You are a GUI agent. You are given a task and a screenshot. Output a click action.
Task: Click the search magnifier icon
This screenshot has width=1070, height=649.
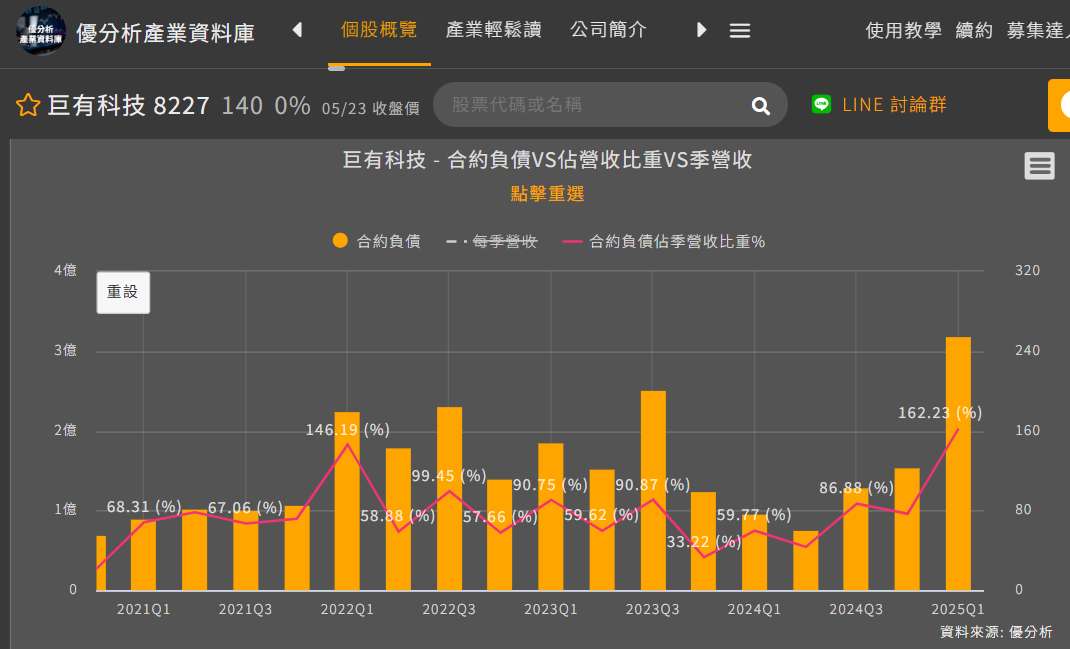pyautogui.click(x=760, y=106)
